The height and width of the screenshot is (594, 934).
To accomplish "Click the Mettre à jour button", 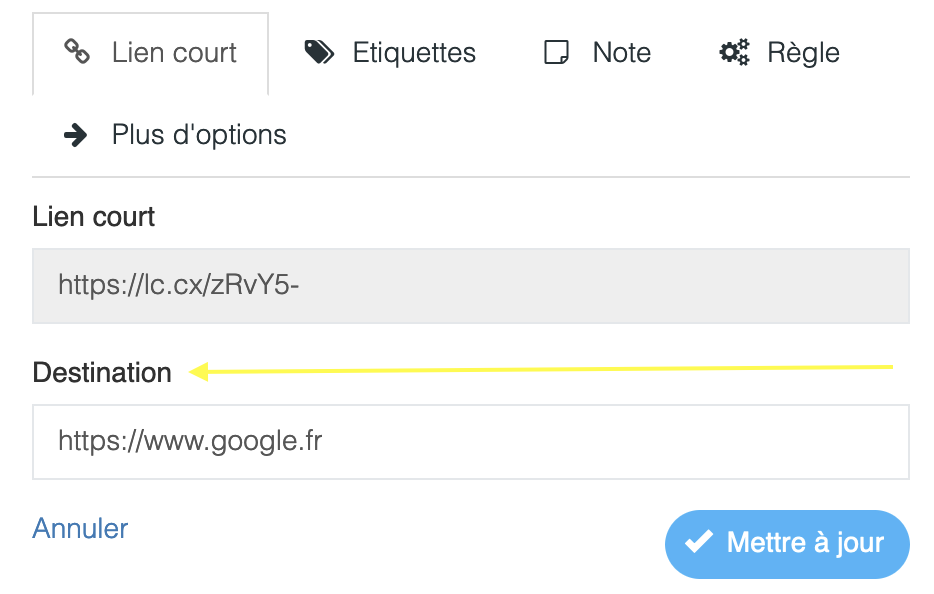I will (787, 543).
